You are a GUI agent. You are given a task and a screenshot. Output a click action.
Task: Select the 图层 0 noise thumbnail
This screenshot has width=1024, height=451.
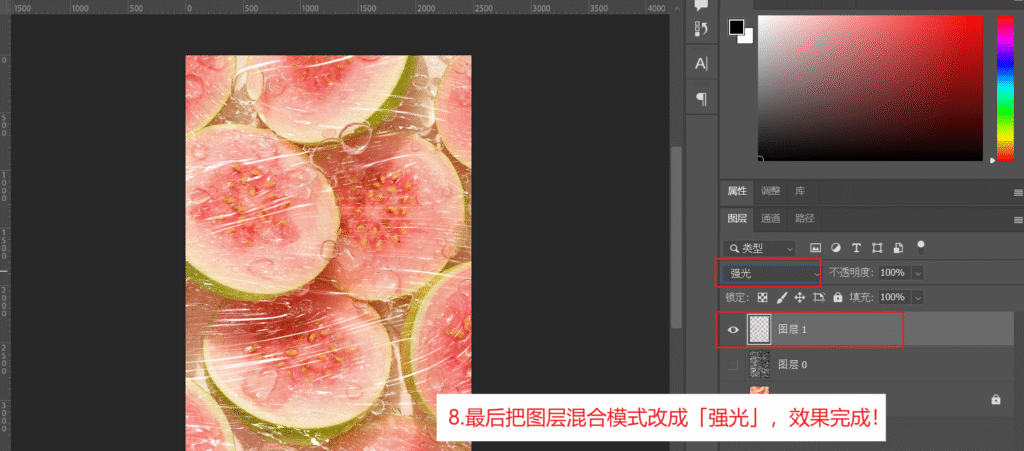pos(759,364)
